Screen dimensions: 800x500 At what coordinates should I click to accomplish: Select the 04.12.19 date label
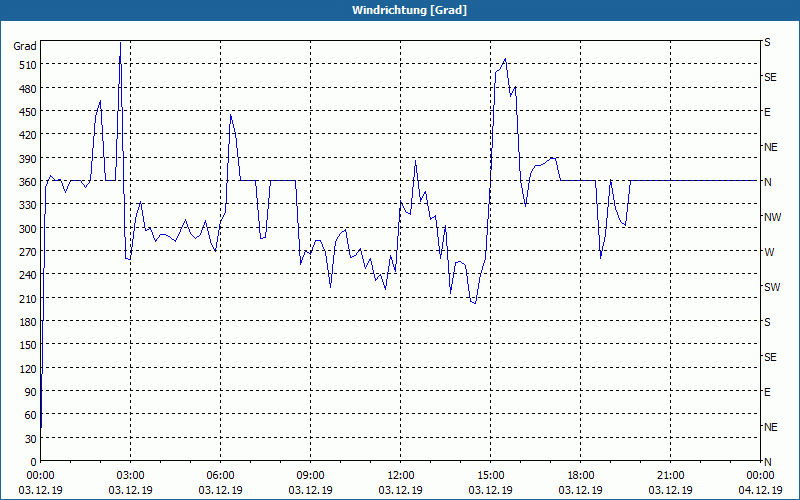tap(760, 490)
